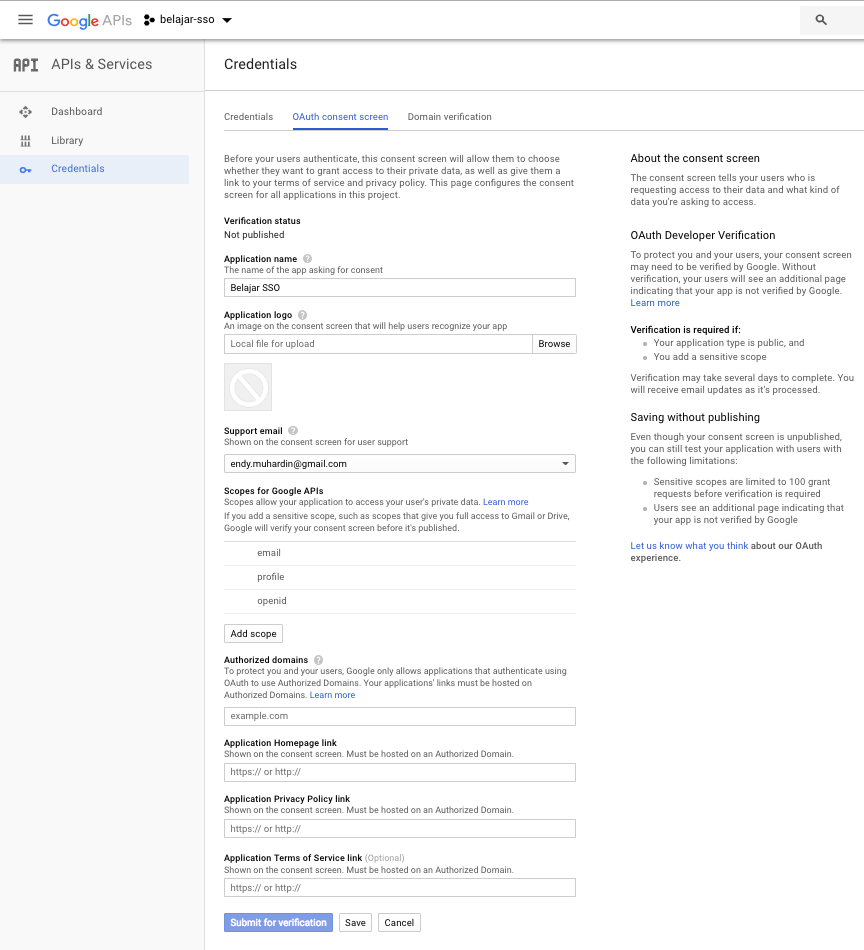This screenshot has height=950, width=864.
Task: Click the Not published status text
Action: 254,235
